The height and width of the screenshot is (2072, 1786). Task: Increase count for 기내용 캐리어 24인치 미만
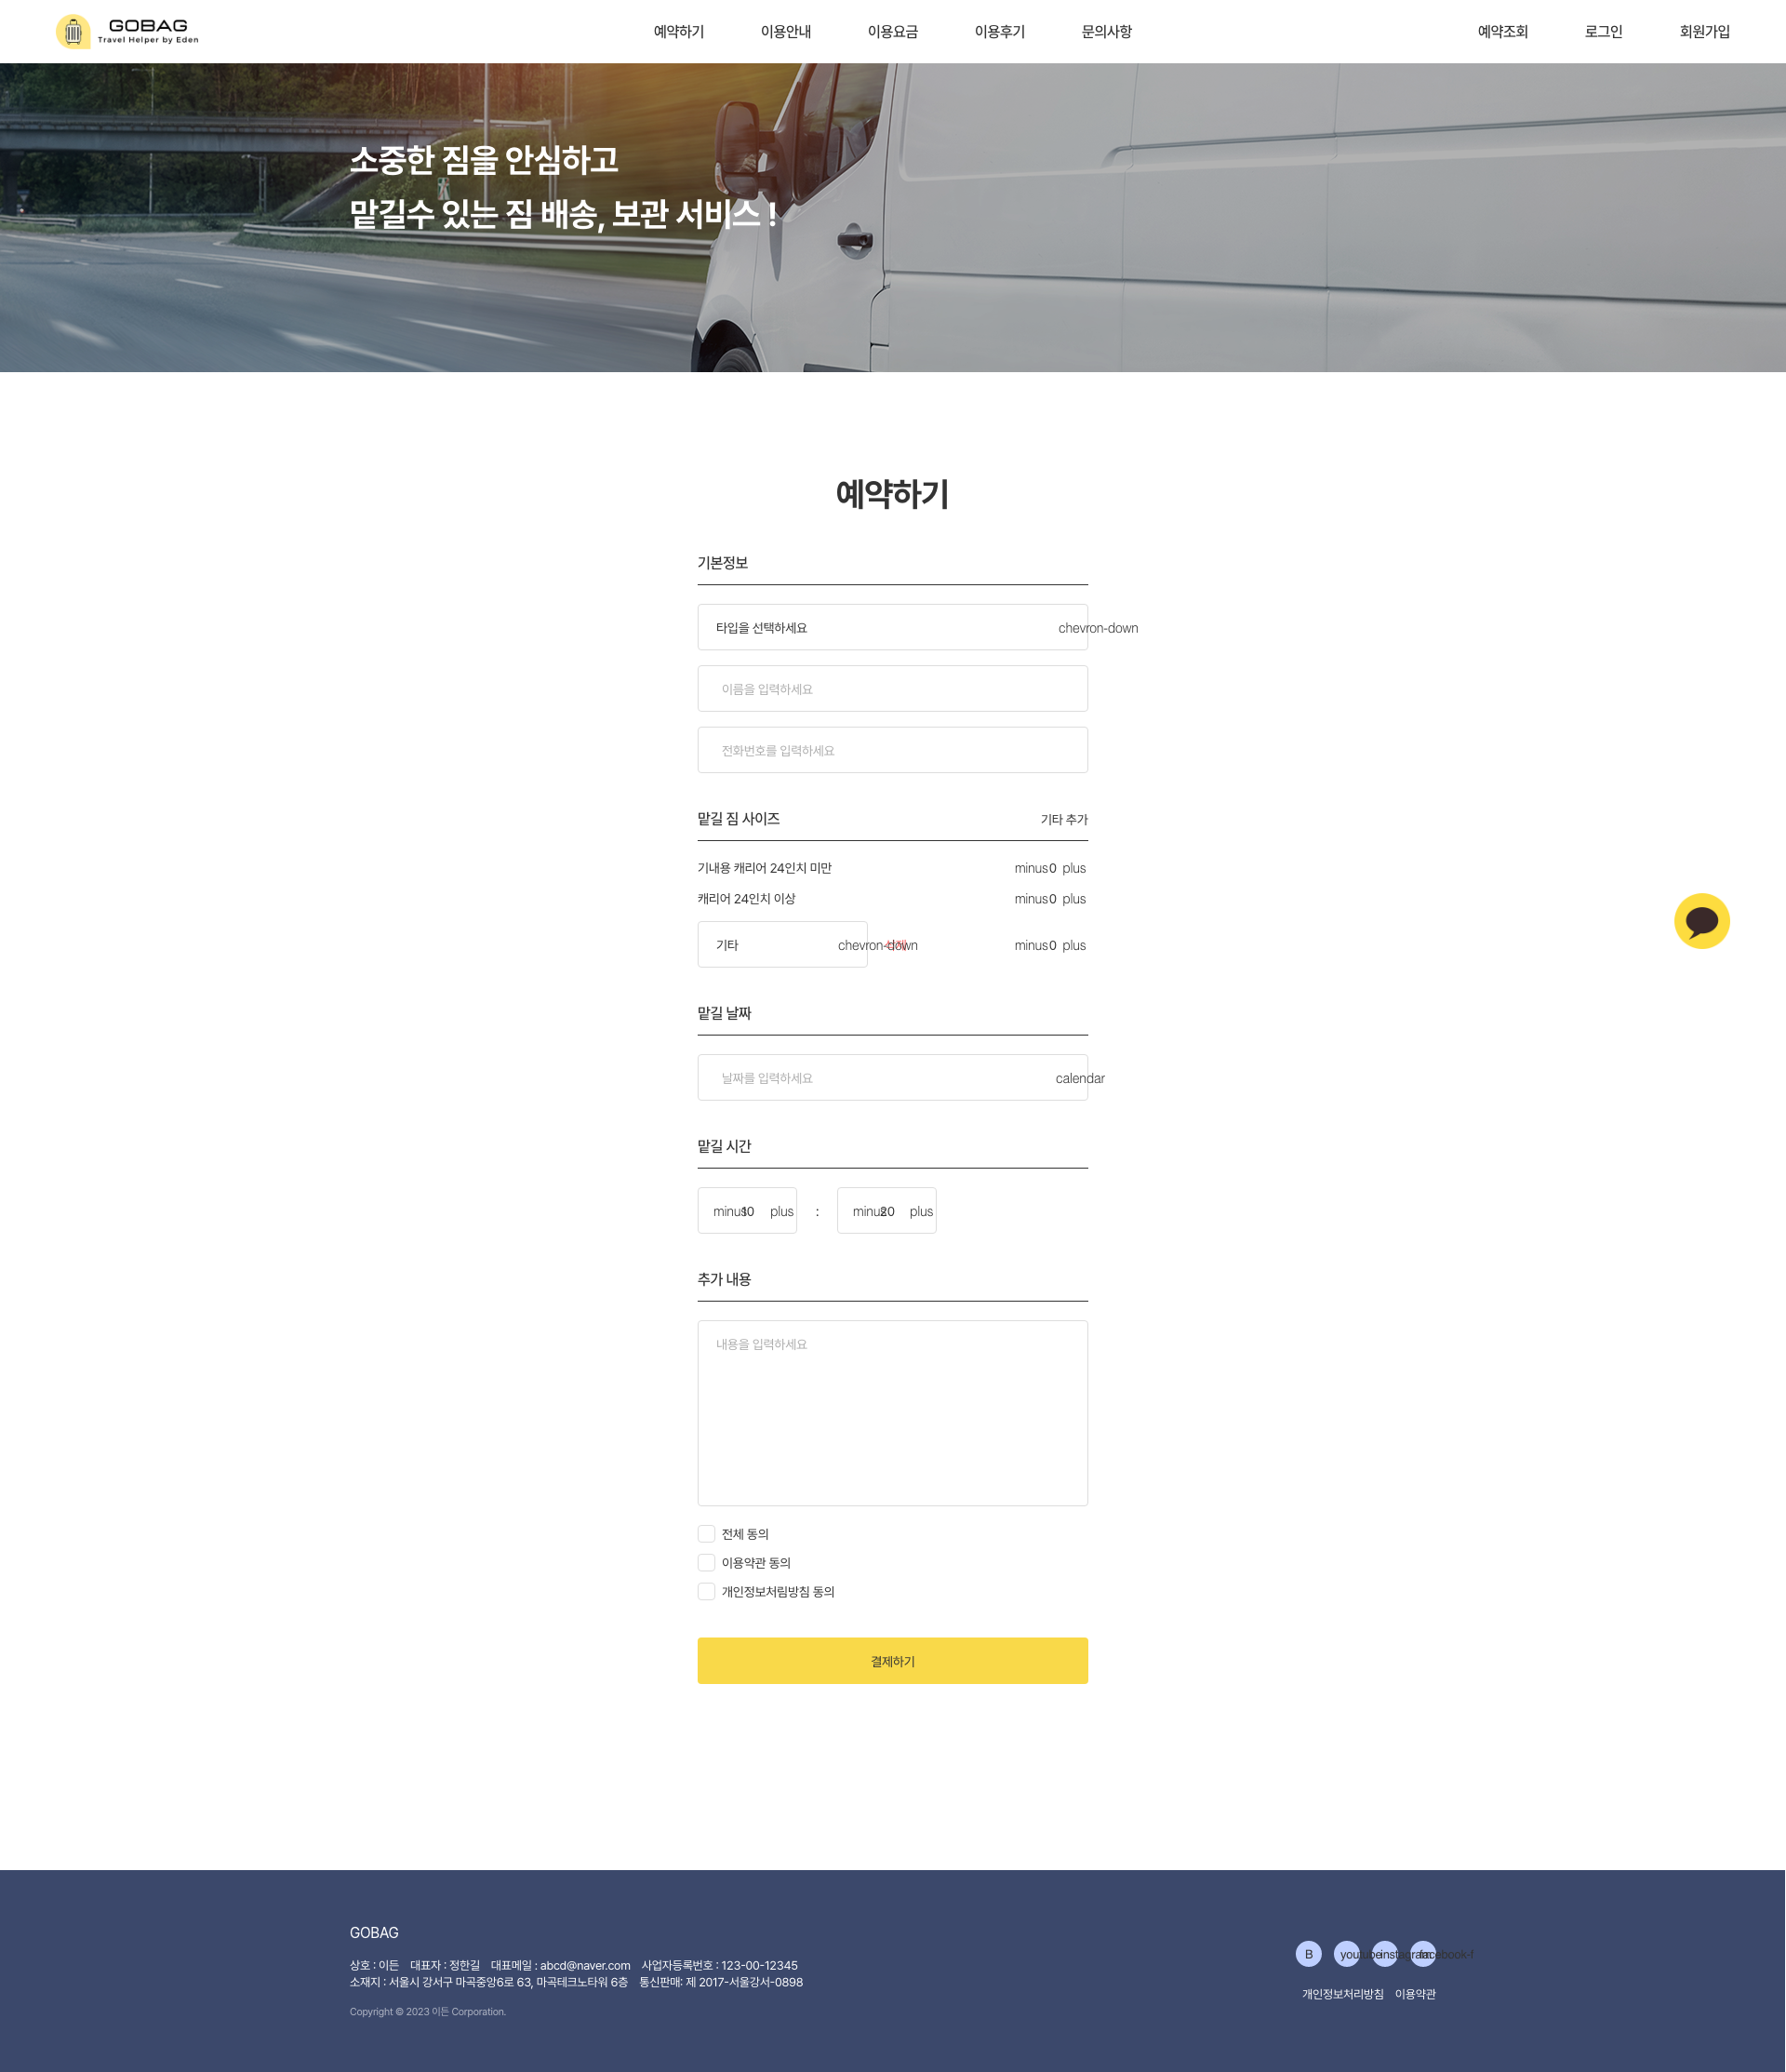click(1074, 868)
